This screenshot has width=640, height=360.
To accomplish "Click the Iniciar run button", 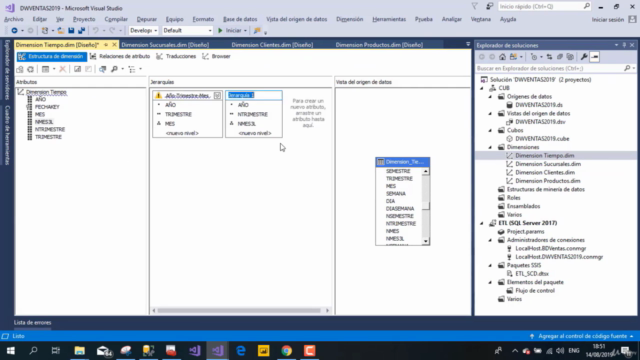I will (x=230, y=31).
